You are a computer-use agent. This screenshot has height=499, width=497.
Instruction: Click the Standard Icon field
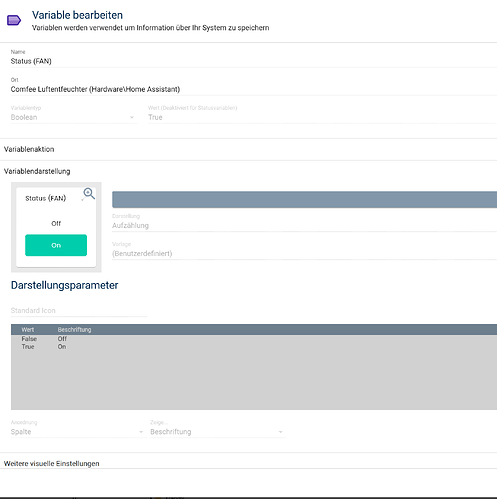pyautogui.click(x=79, y=311)
